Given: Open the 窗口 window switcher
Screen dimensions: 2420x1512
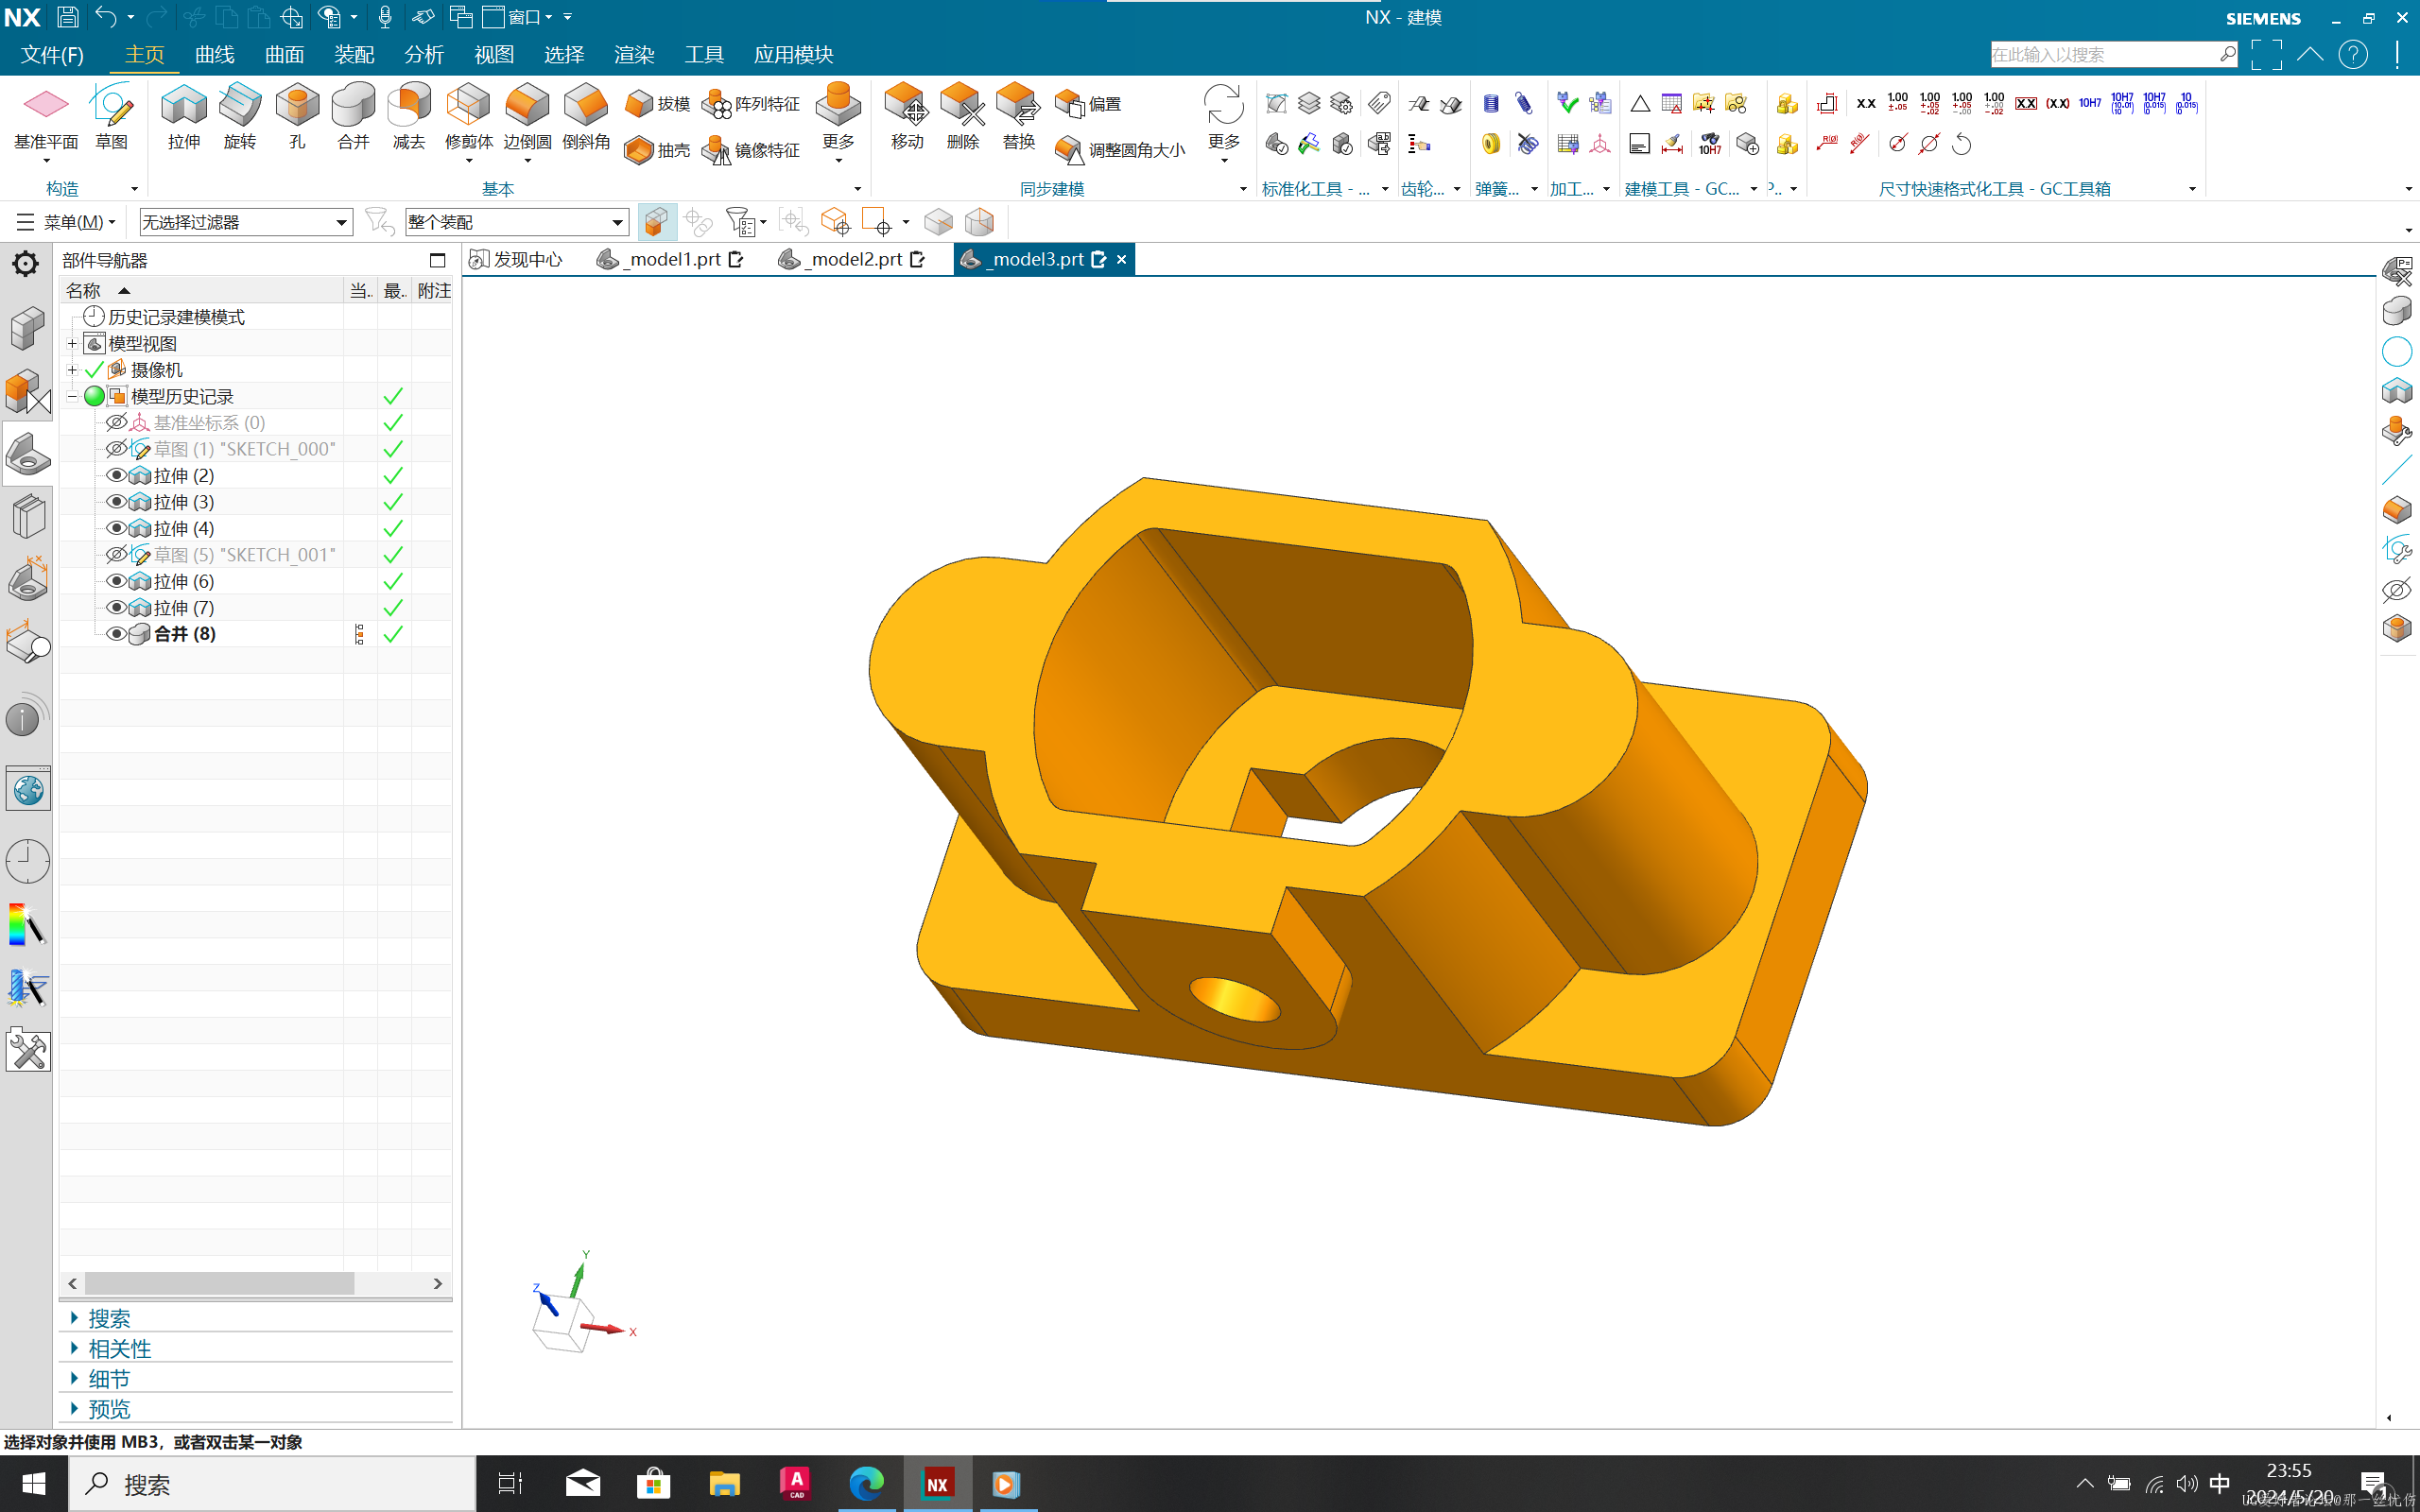Looking at the screenshot, I should coord(516,17).
